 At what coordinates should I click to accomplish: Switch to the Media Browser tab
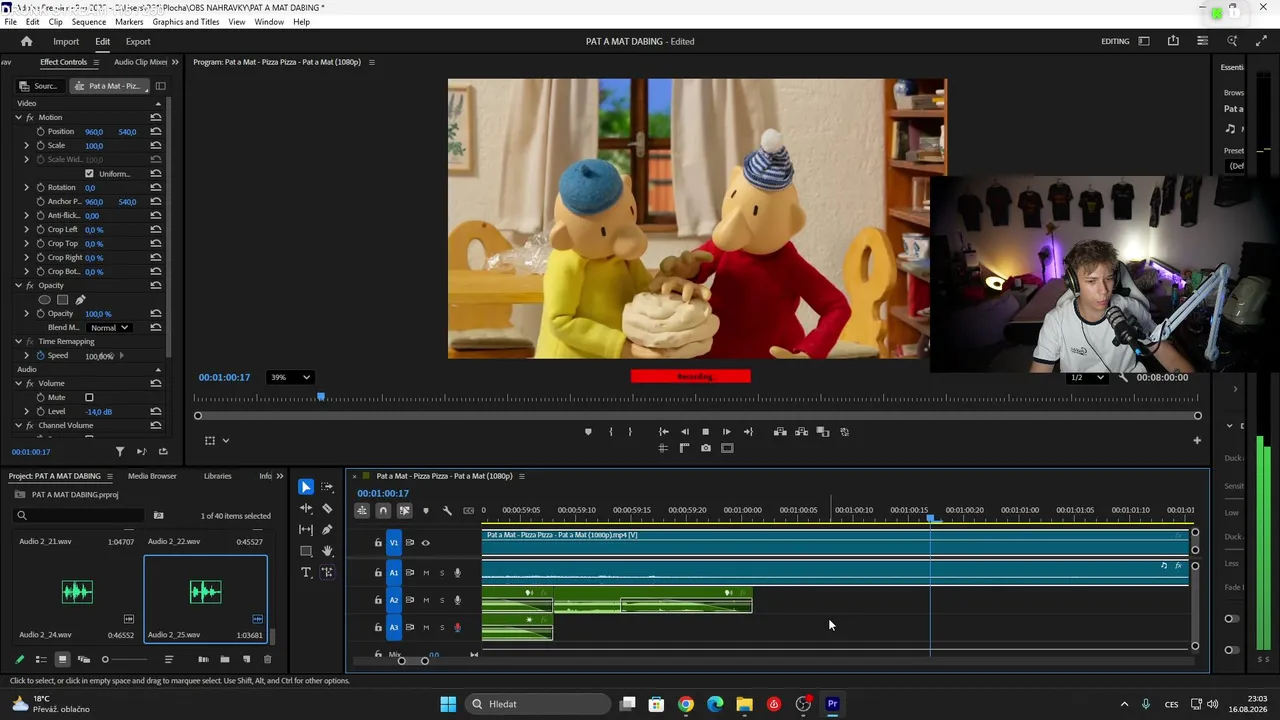(x=152, y=476)
